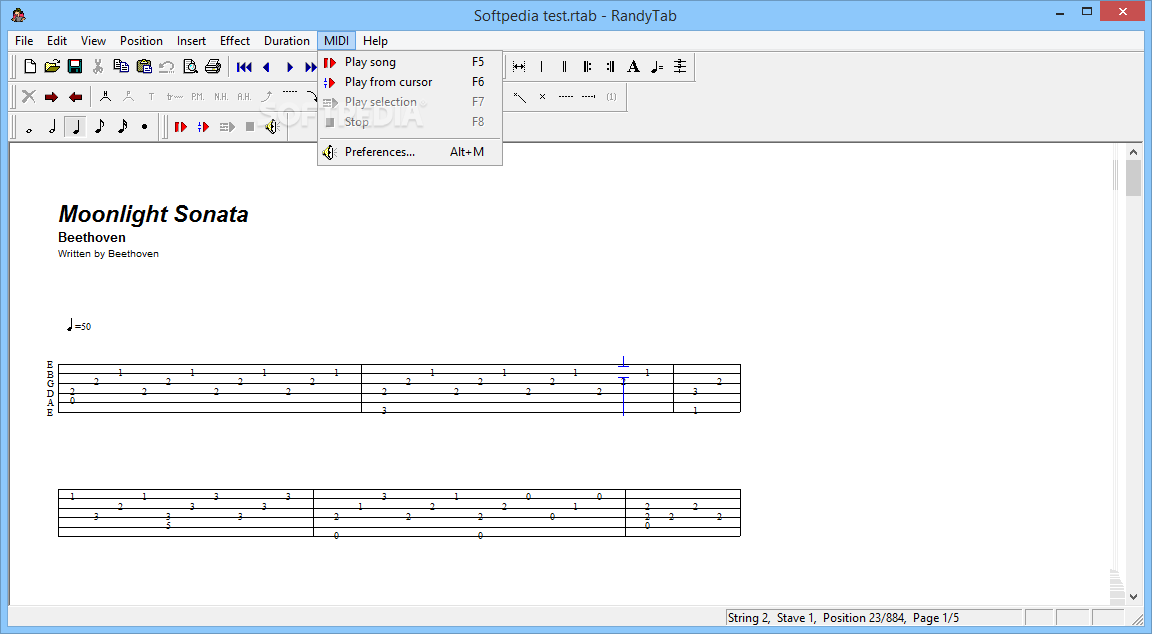
Task: Move one position left with blue arrow
Action: pyautogui.click(x=267, y=68)
